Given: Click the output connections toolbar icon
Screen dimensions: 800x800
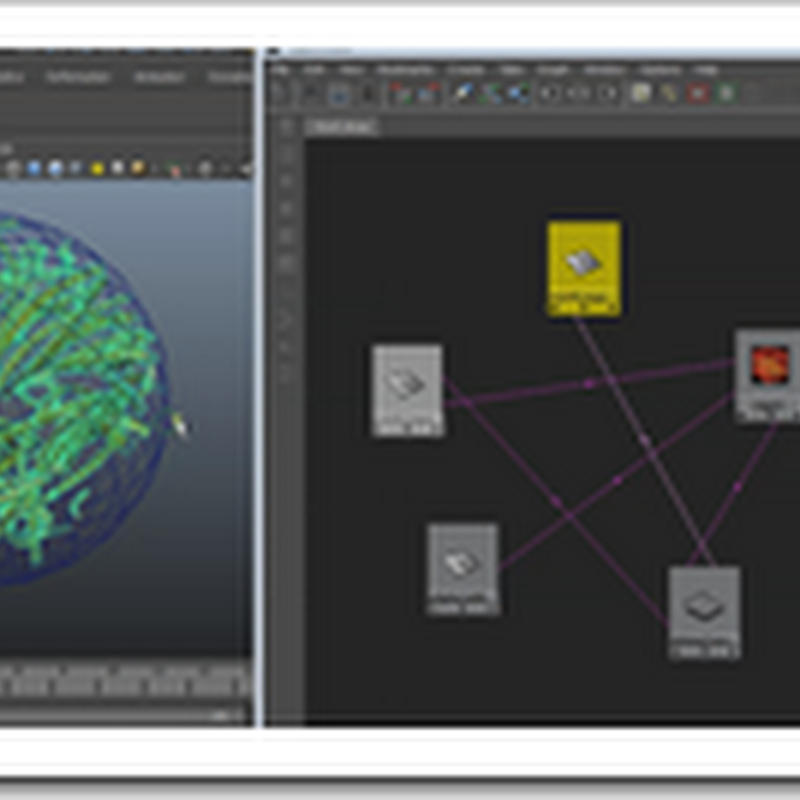Looking at the screenshot, I should tap(518, 94).
